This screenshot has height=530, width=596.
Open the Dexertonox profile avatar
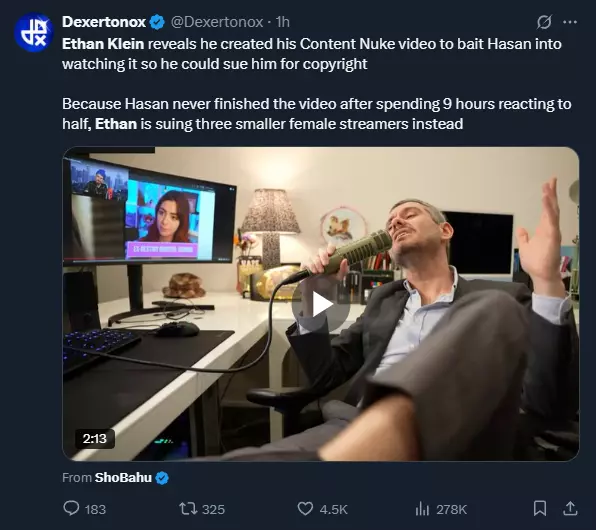pyautogui.click(x=33, y=32)
